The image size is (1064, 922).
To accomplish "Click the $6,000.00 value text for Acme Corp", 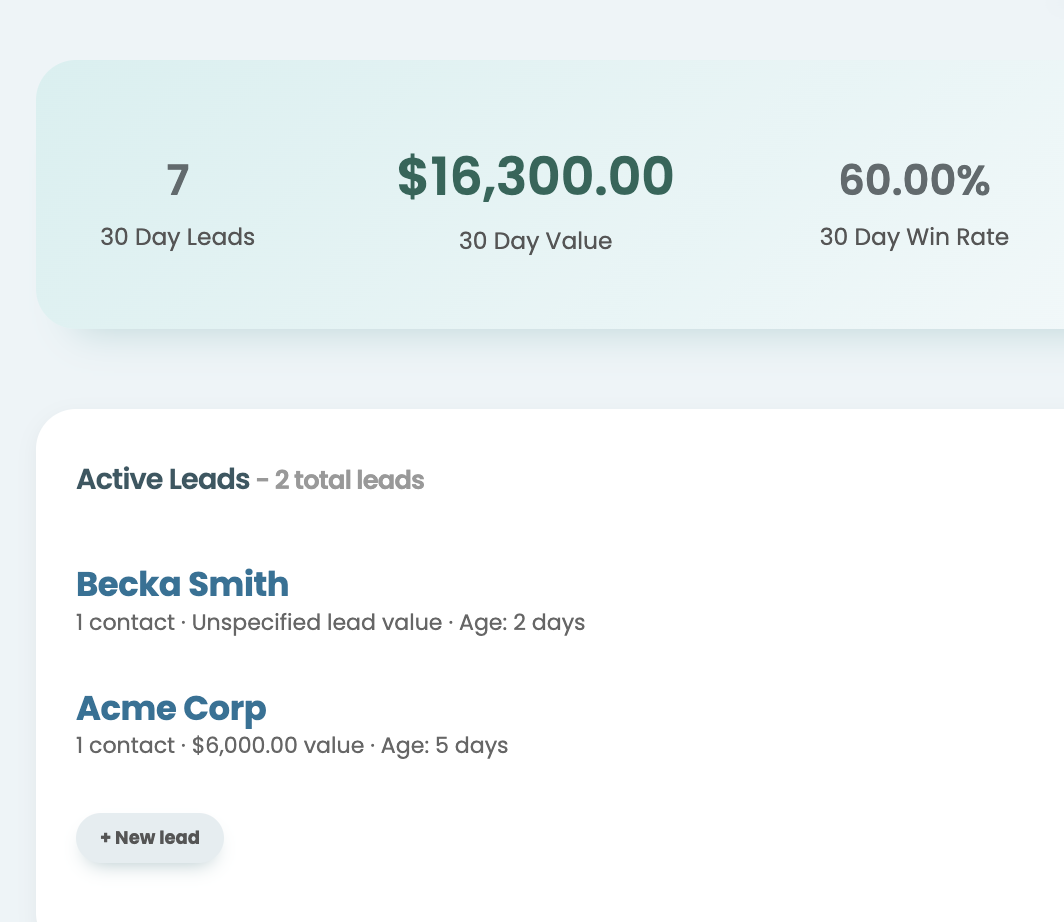I will [x=278, y=745].
